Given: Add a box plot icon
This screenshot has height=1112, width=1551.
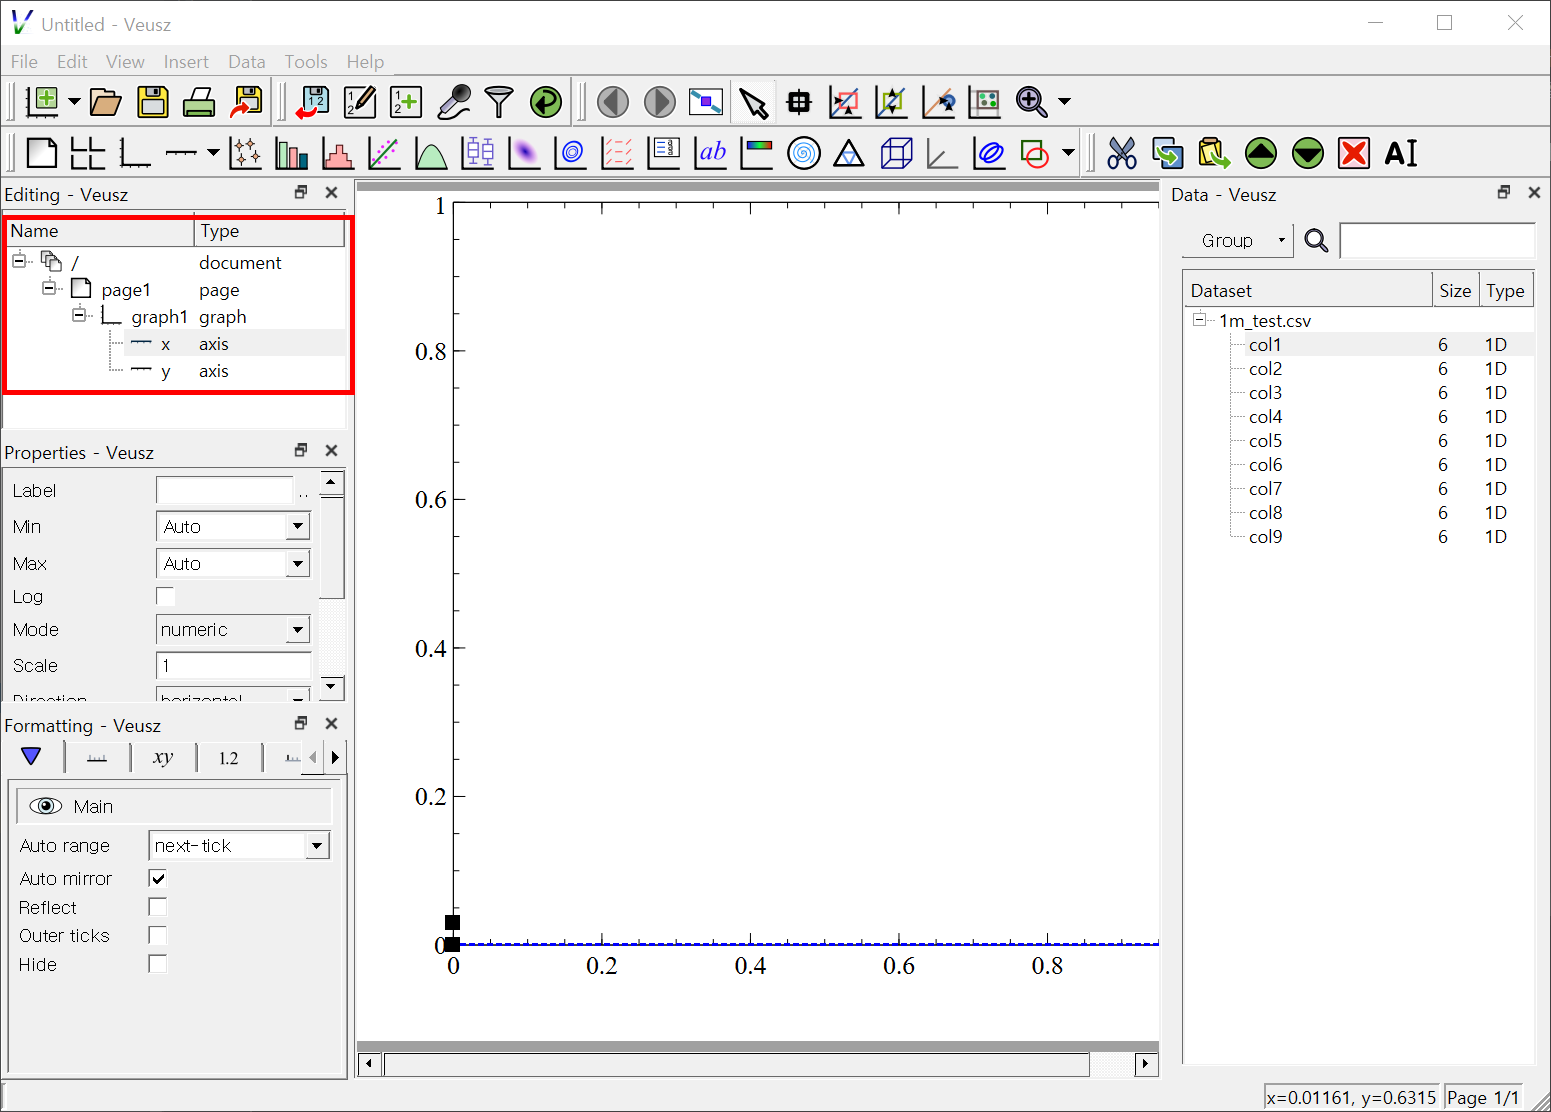Looking at the screenshot, I should (x=478, y=153).
